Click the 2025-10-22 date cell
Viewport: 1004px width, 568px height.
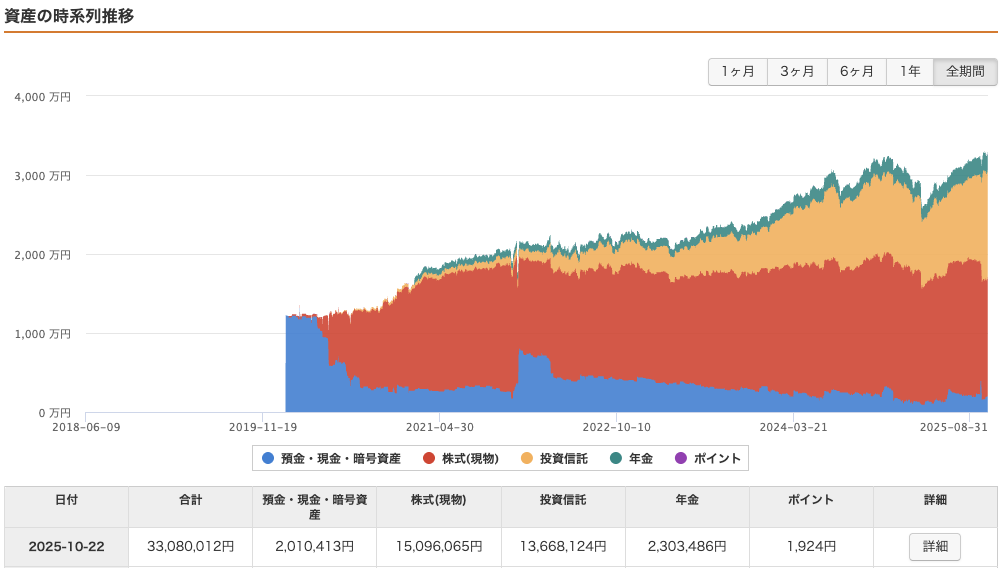click(x=66, y=547)
